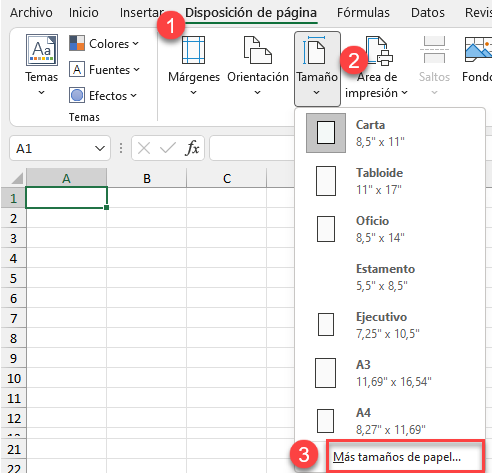The width and height of the screenshot is (492, 473).
Task: Click the Colores color palette icon
Action: pos(77,43)
